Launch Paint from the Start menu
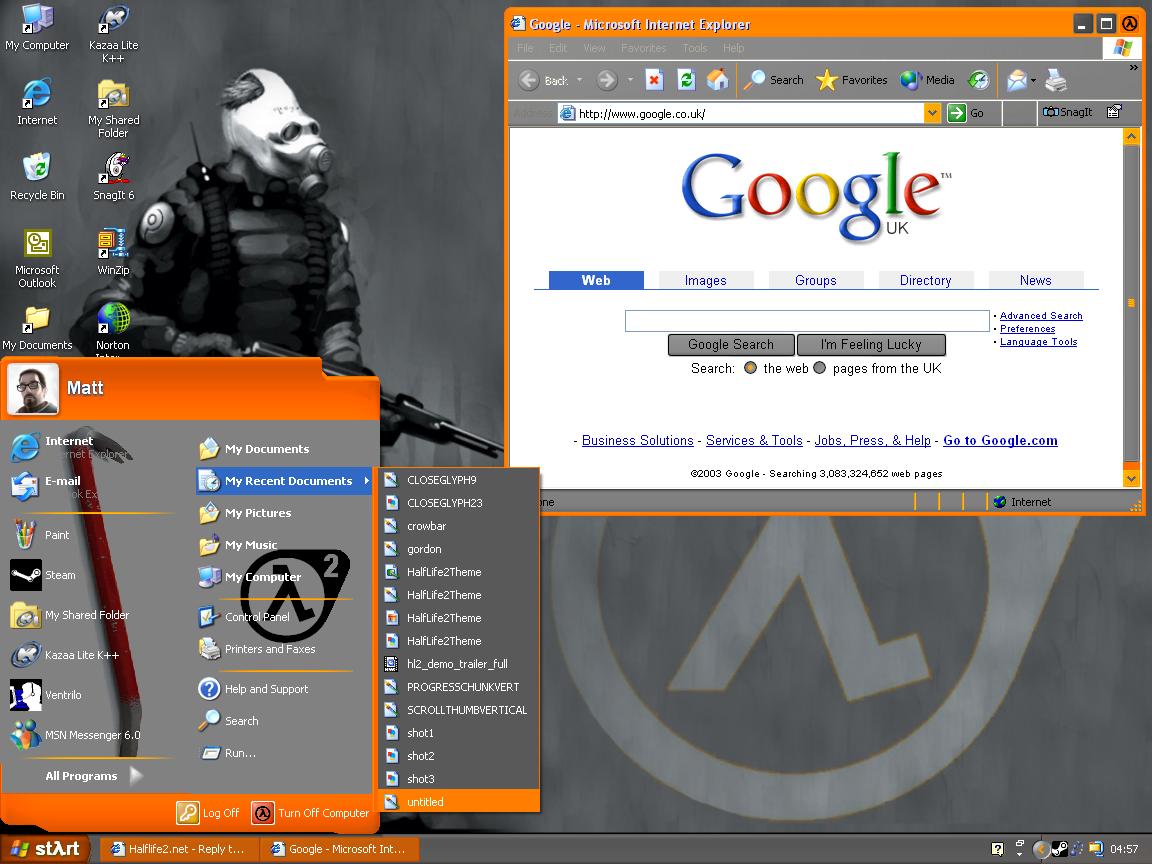 [x=42, y=535]
